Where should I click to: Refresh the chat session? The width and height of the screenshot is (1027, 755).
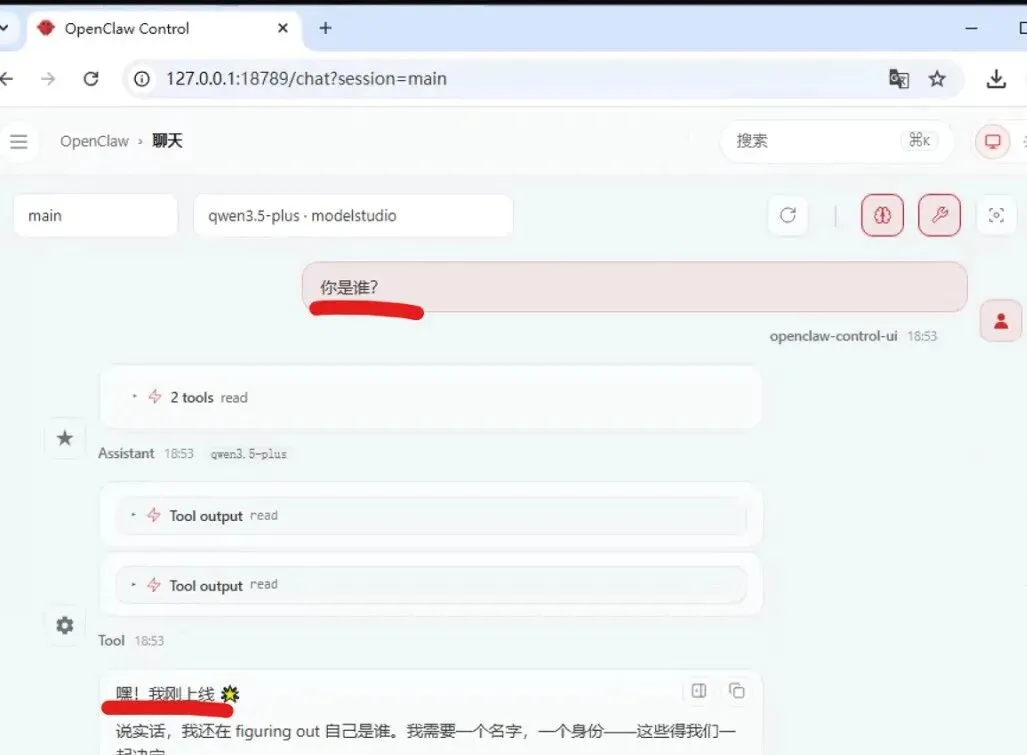(x=788, y=215)
